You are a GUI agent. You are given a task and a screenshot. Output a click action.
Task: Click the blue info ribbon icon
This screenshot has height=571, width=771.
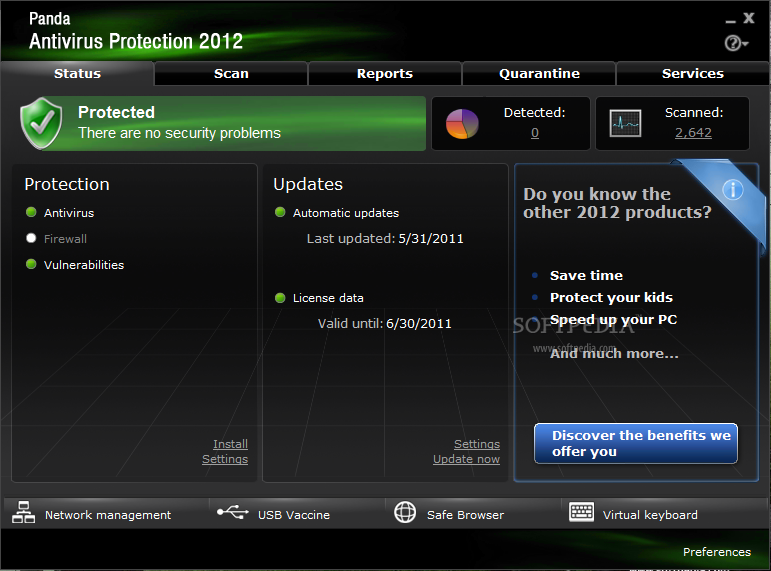point(733,189)
